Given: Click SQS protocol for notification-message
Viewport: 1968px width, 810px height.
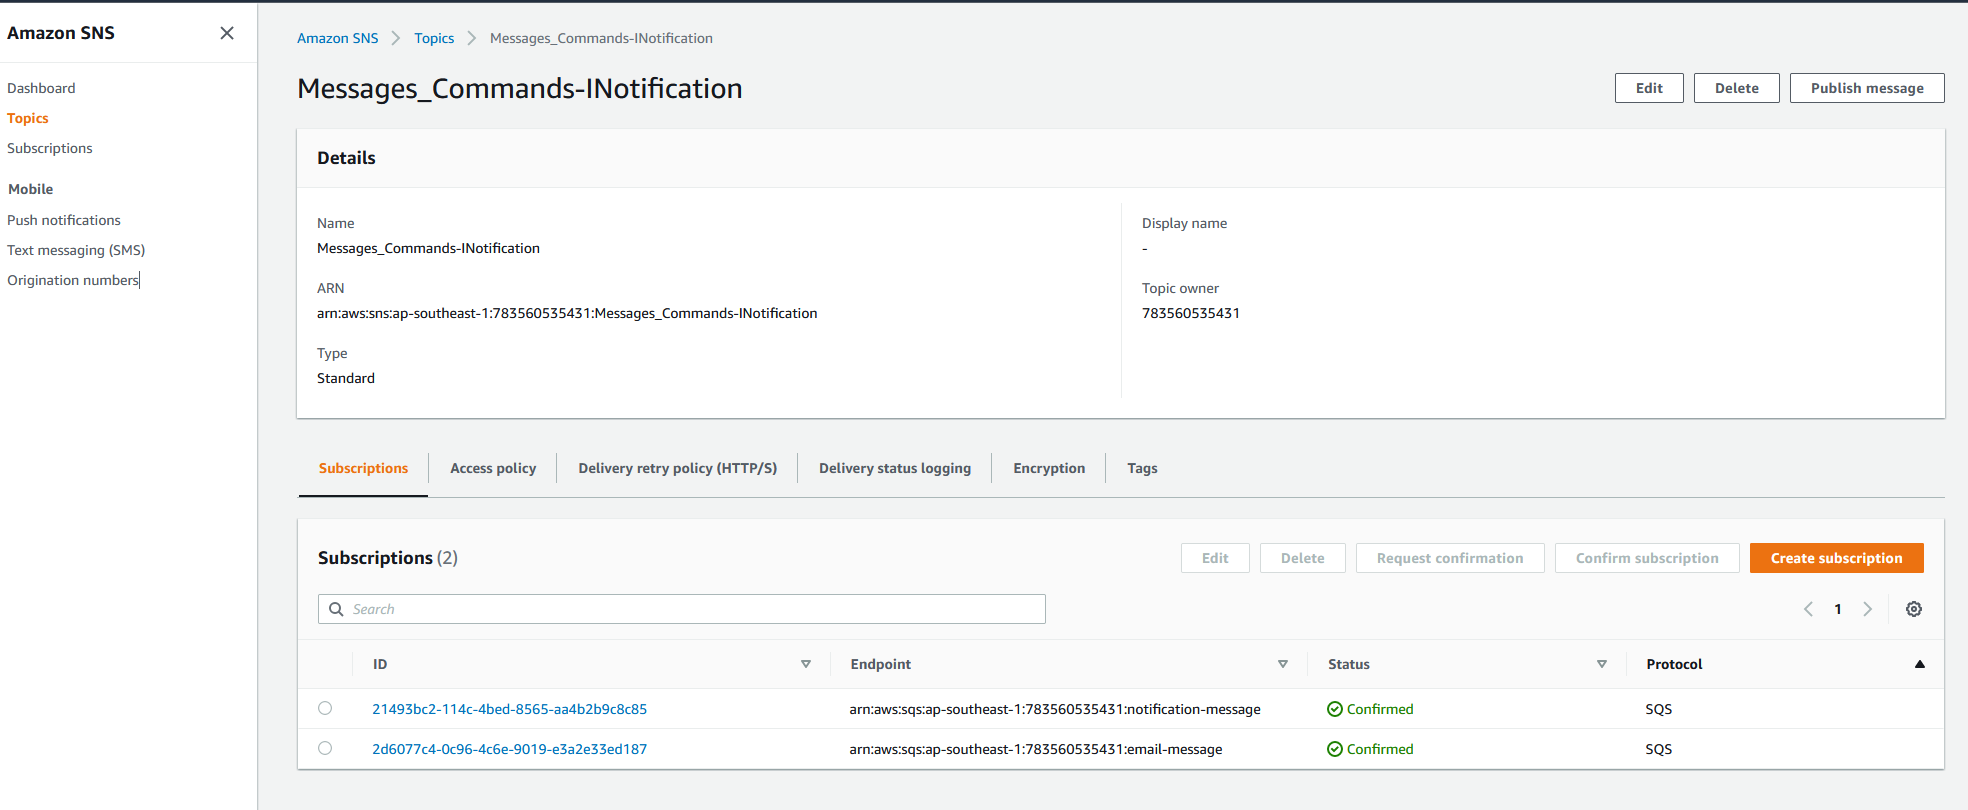Looking at the screenshot, I should (1659, 709).
